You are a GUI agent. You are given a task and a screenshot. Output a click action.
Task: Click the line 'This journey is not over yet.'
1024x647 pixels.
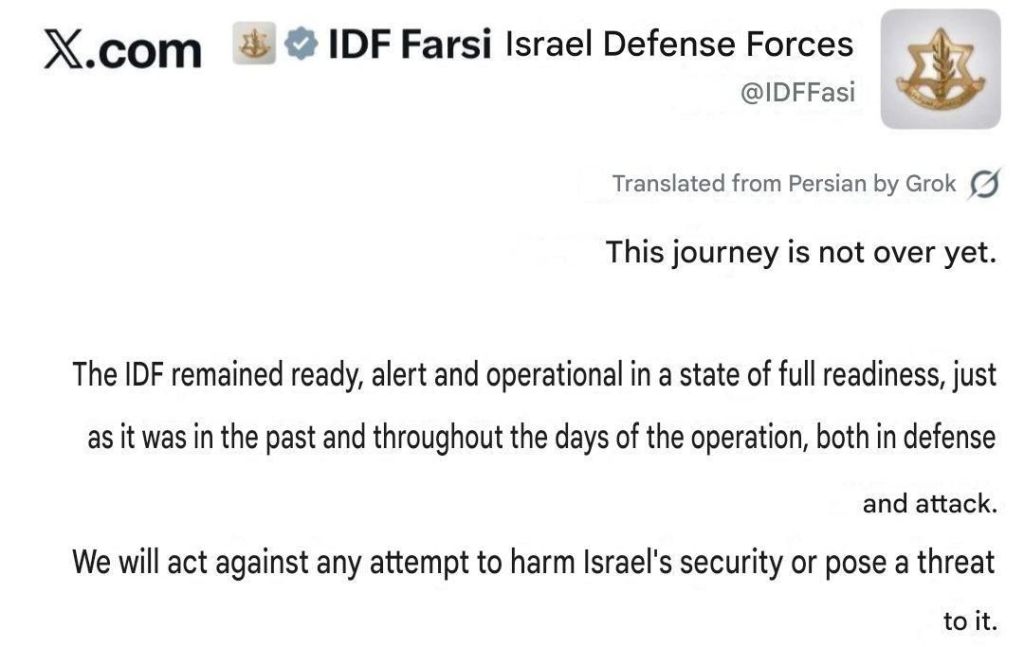click(801, 252)
